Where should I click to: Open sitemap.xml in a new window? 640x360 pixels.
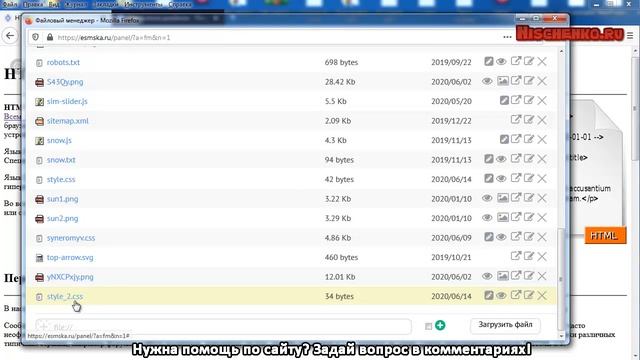516,120
